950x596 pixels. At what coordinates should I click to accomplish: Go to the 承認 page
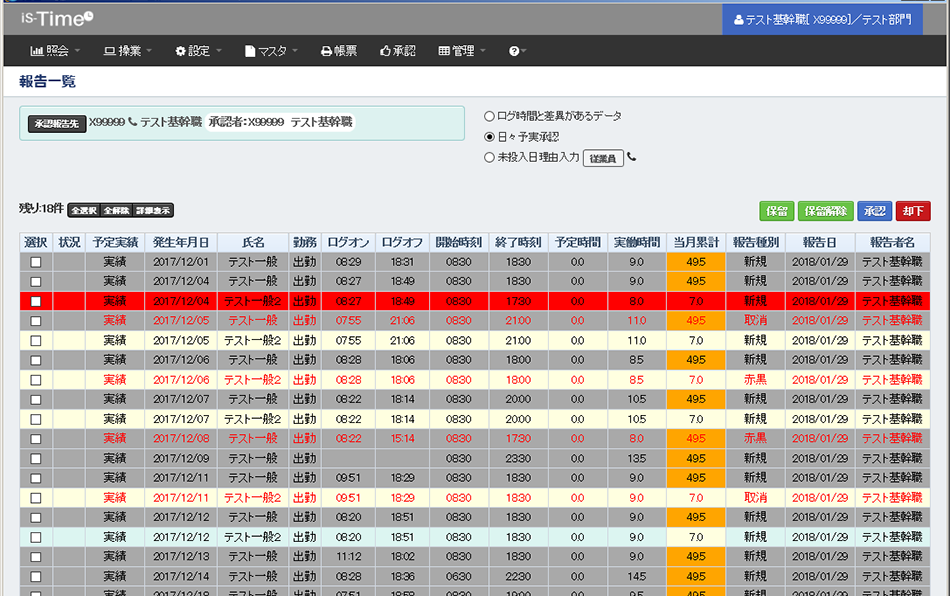point(397,51)
